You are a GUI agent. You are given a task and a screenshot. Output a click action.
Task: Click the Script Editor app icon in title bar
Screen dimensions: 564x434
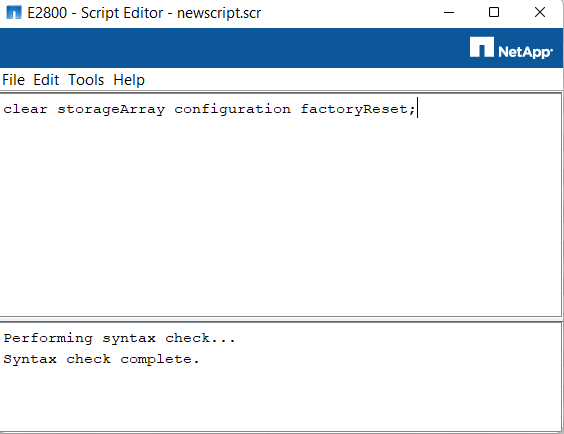[14, 13]
